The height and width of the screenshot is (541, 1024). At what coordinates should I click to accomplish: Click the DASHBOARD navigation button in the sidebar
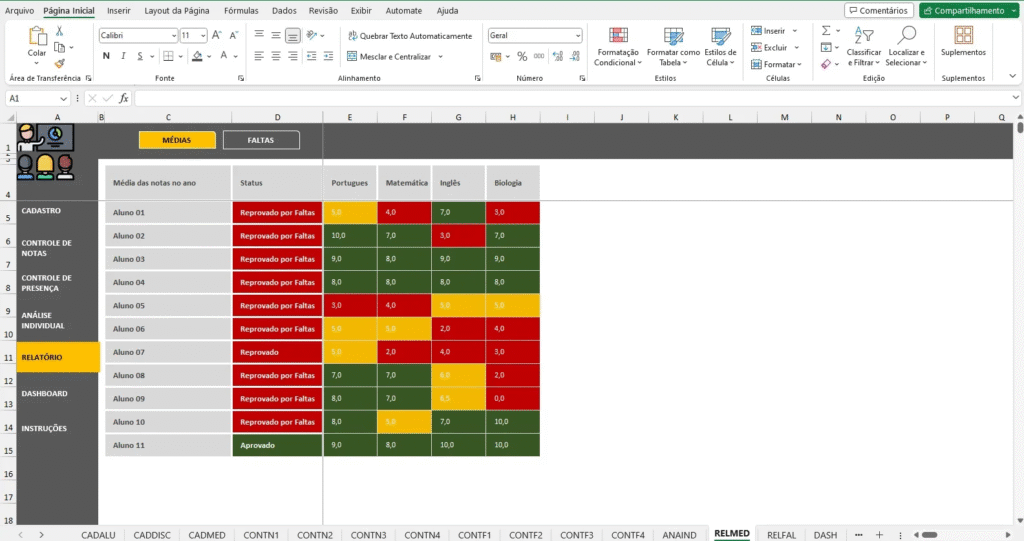(x=45, y=393)
